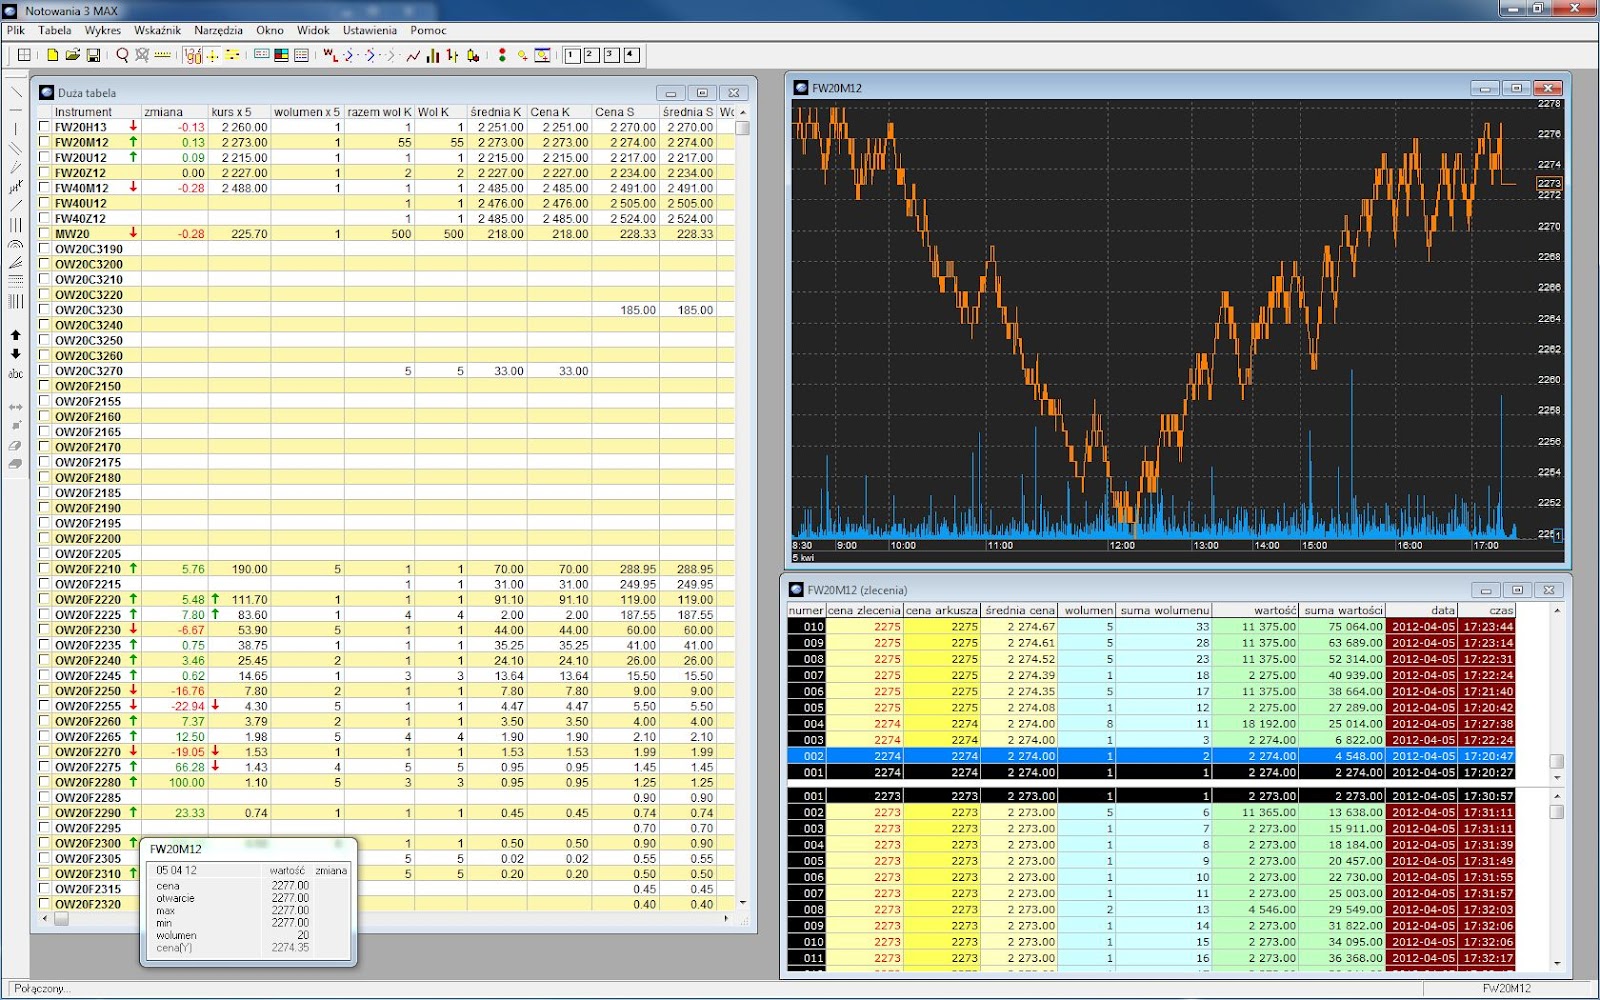Select the magnifying glass zoom tool
1600x1000 pixels.
click(x=122, y=55)
